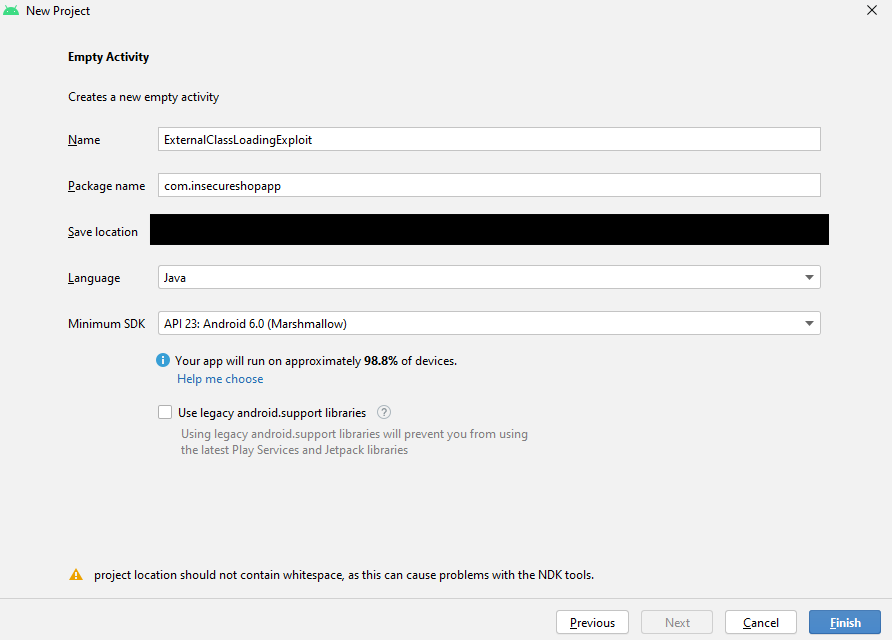Expand the Language selector arrow
The height and width of the screenshot is (640, 892).
809,277
